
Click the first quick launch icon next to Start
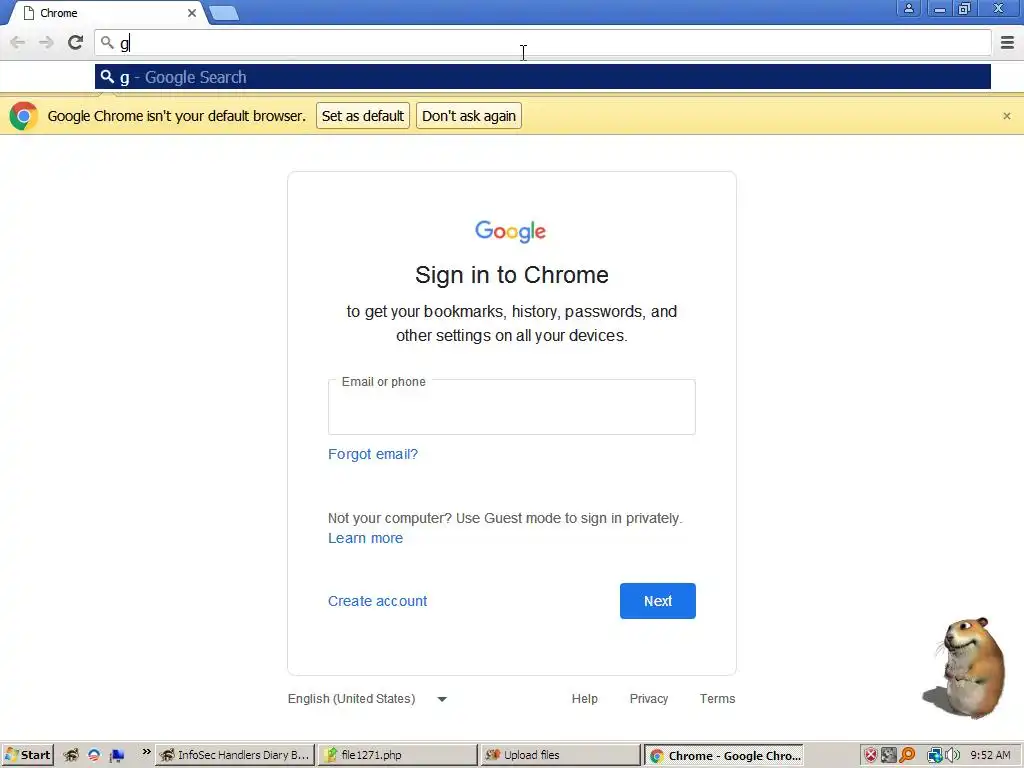click(x=71, y=756)
